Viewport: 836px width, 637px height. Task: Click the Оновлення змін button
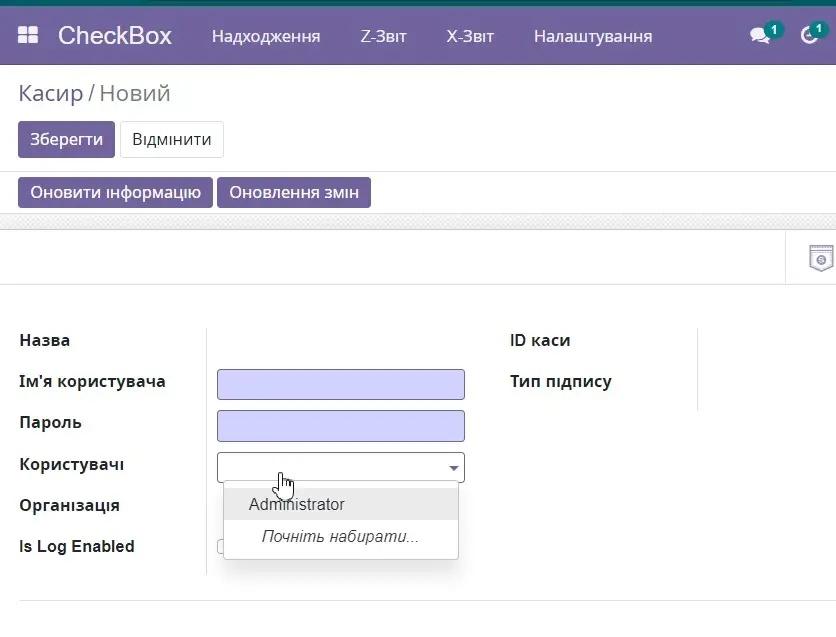pyautogui.click(x=294, y=192)
